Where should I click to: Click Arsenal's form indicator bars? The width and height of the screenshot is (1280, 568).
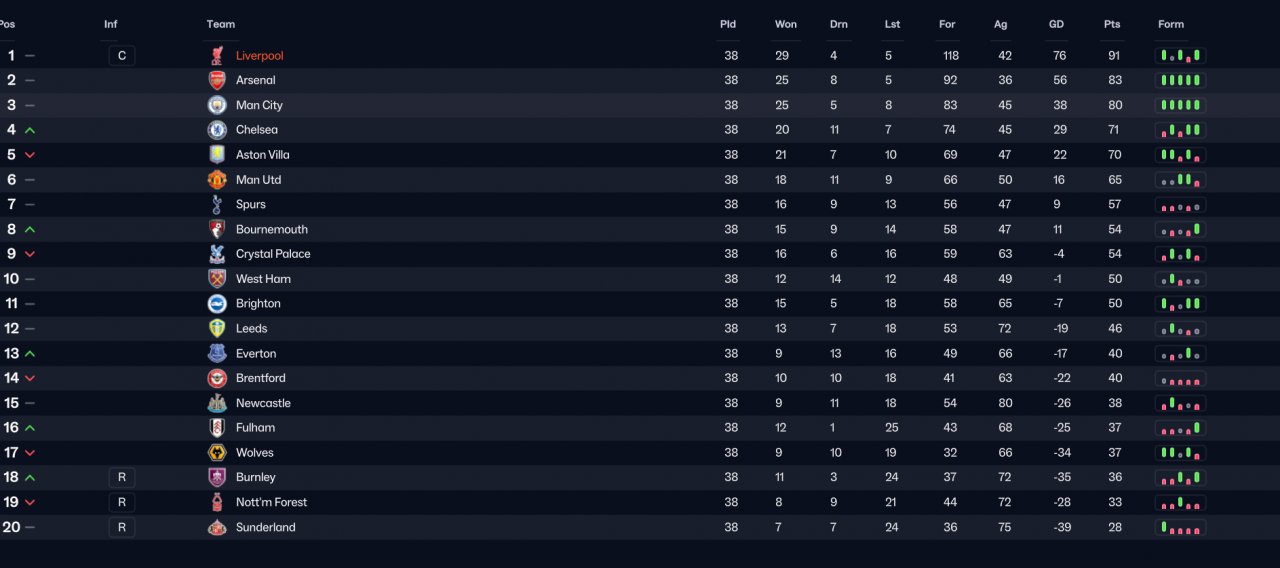coord(1181,80)
